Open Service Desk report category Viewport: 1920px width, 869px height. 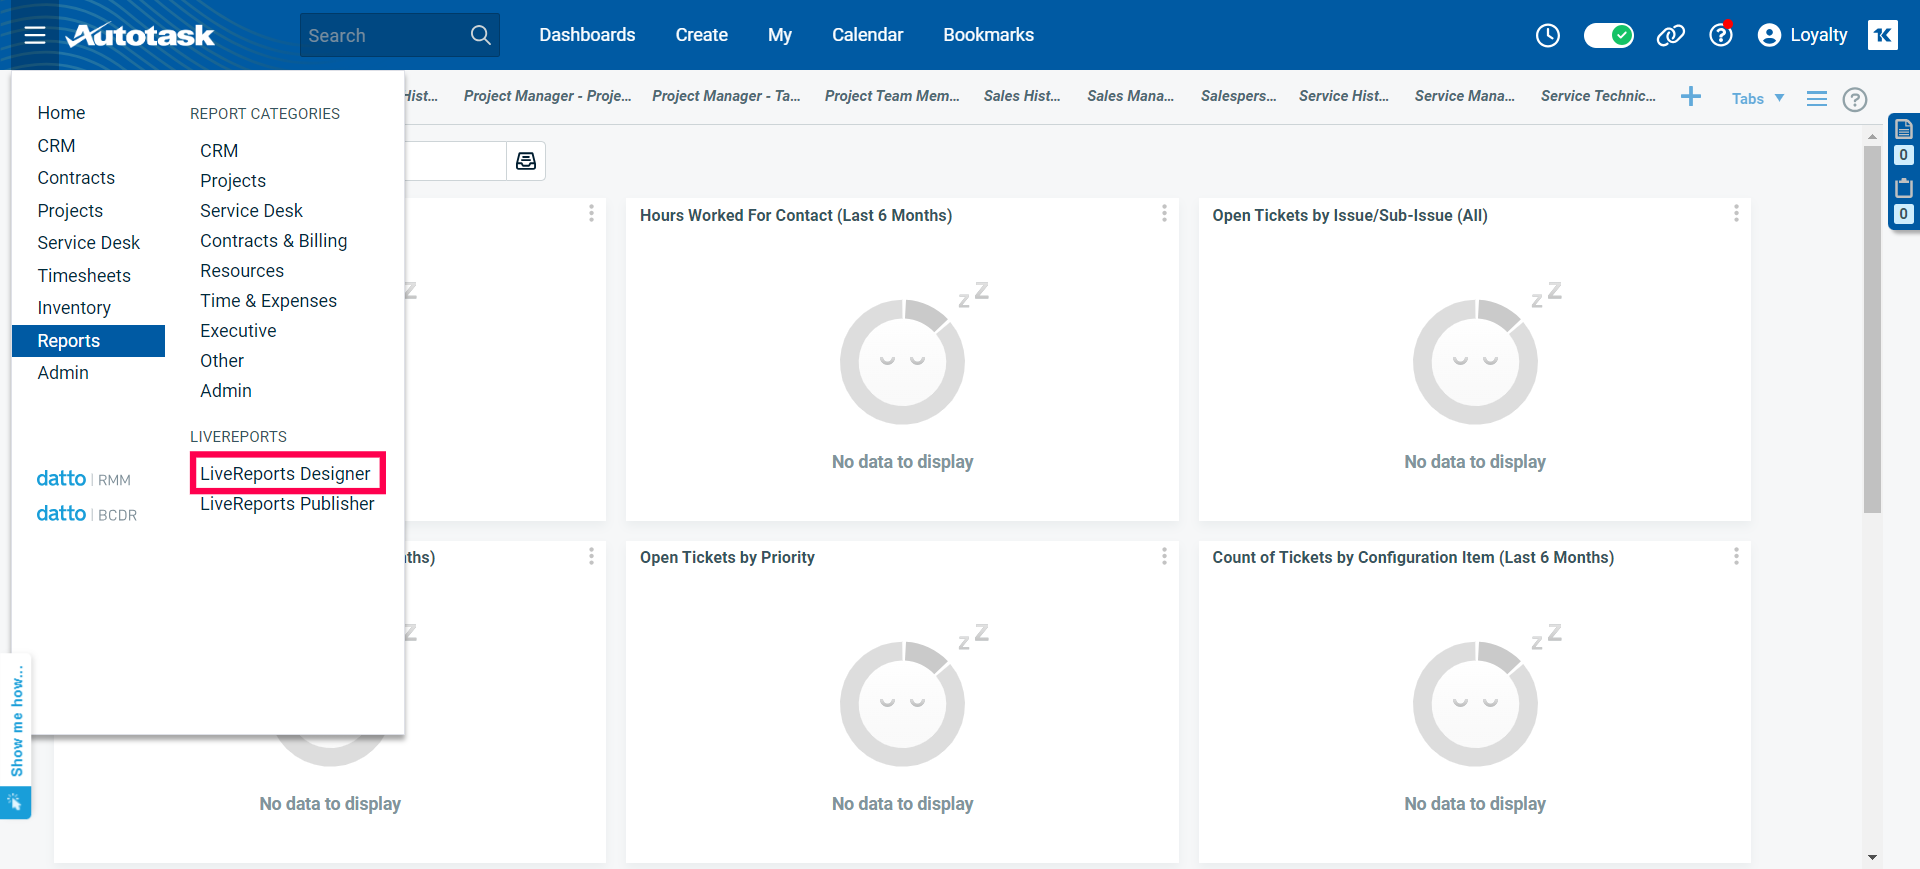pos(251,211)
